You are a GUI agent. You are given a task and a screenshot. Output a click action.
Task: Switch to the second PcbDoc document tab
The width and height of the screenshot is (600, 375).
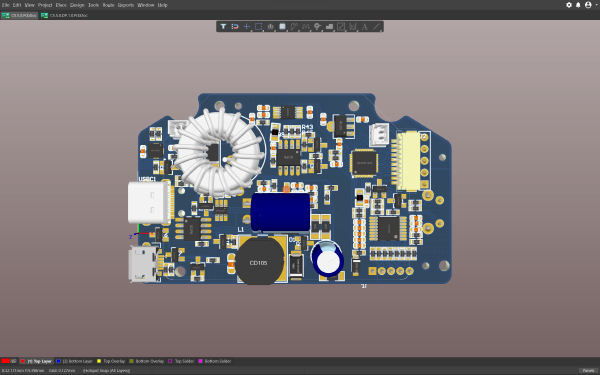tap(65, 15)
